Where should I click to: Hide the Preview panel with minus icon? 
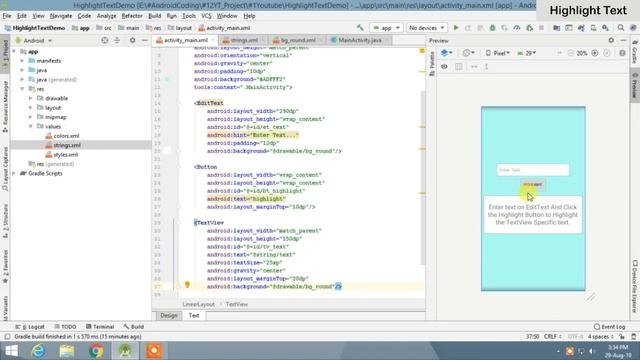coord(623,40)
